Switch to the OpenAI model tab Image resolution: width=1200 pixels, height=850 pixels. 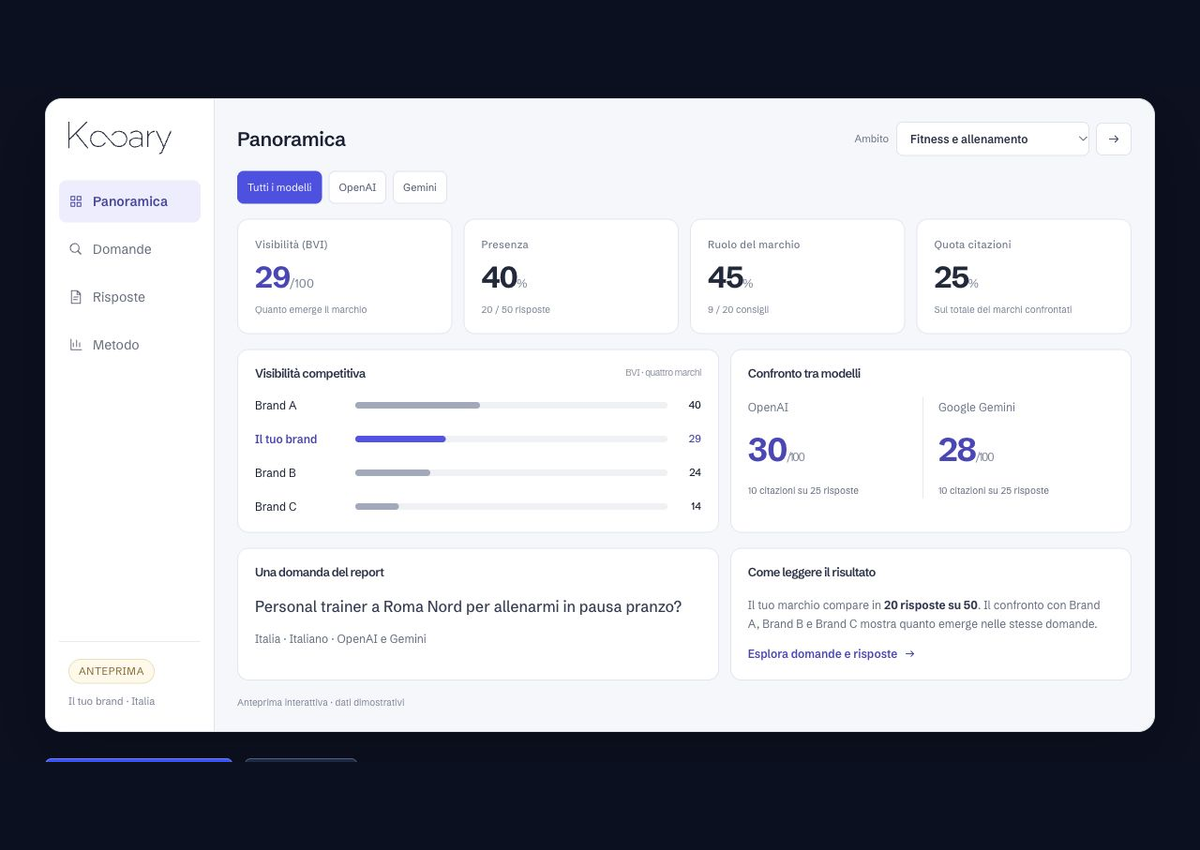[357, 187]
